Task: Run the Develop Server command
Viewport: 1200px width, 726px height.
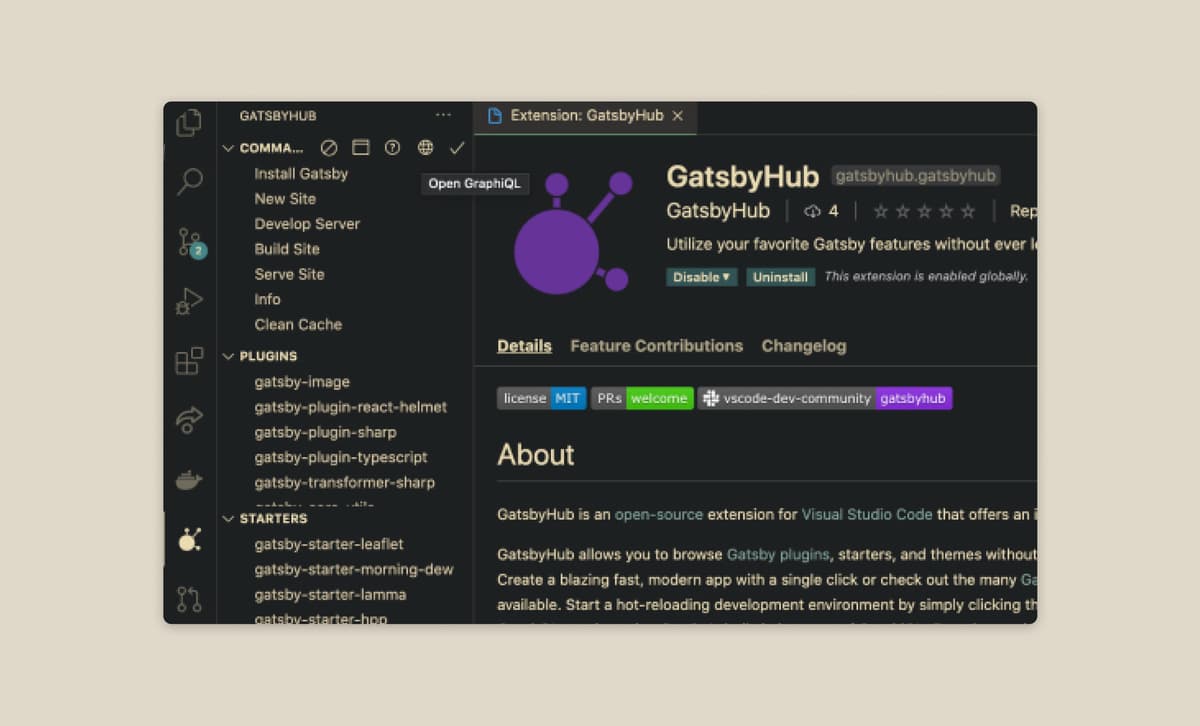Action: click(307, 224)
